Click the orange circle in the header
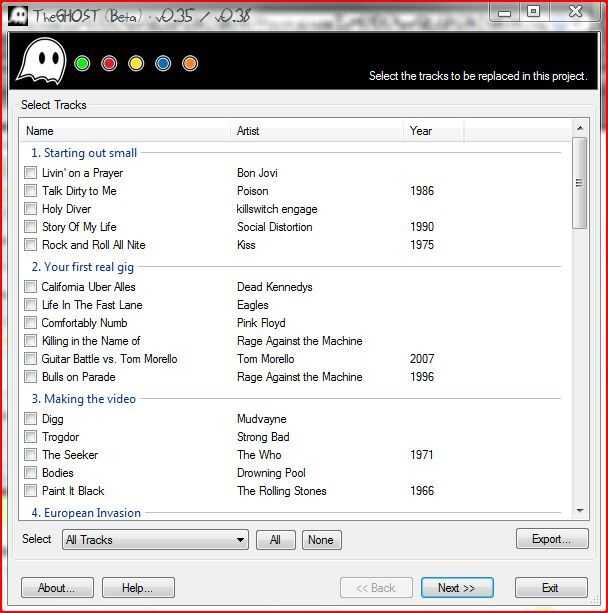The width and height of the screenshot is (608, 613). [x=190, y=63]
